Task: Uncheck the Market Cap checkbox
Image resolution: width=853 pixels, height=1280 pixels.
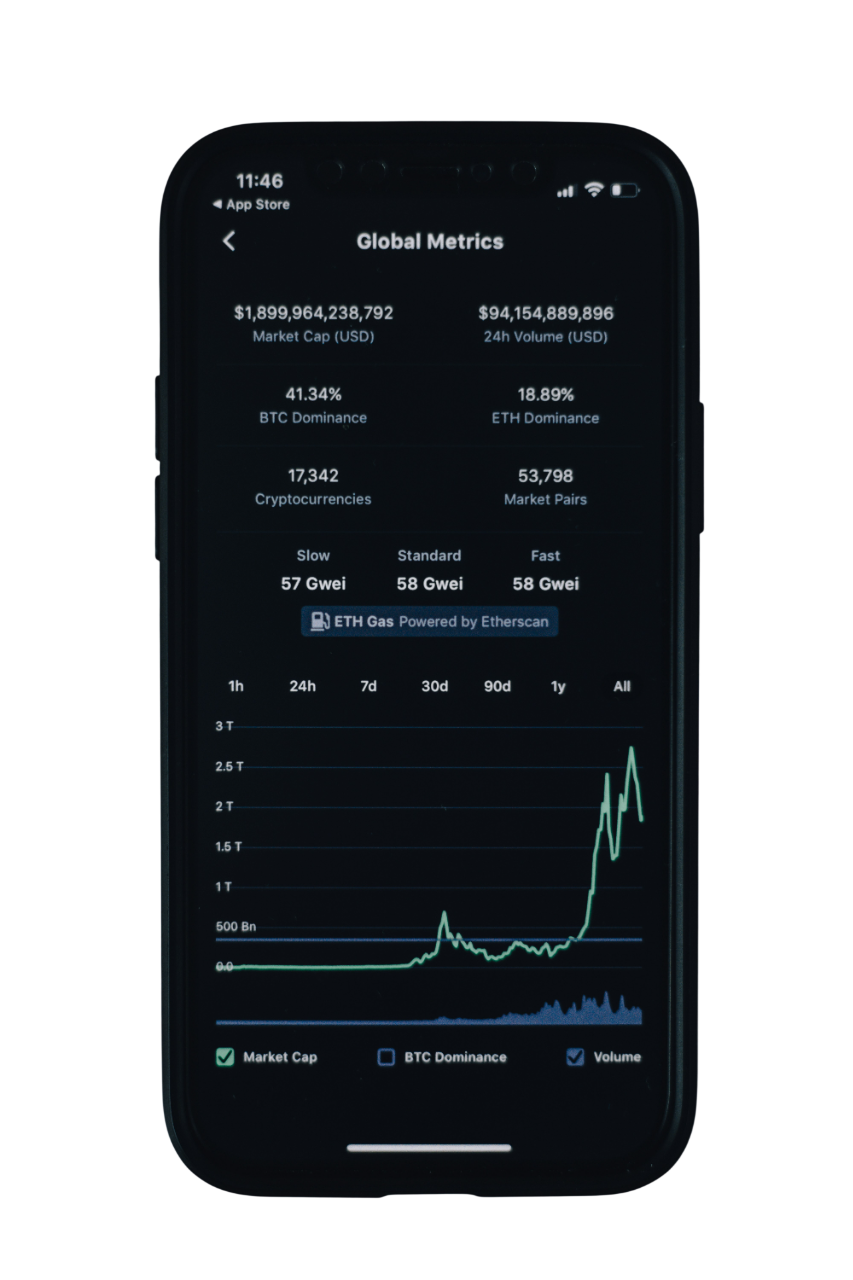Action: [225, 1057]
